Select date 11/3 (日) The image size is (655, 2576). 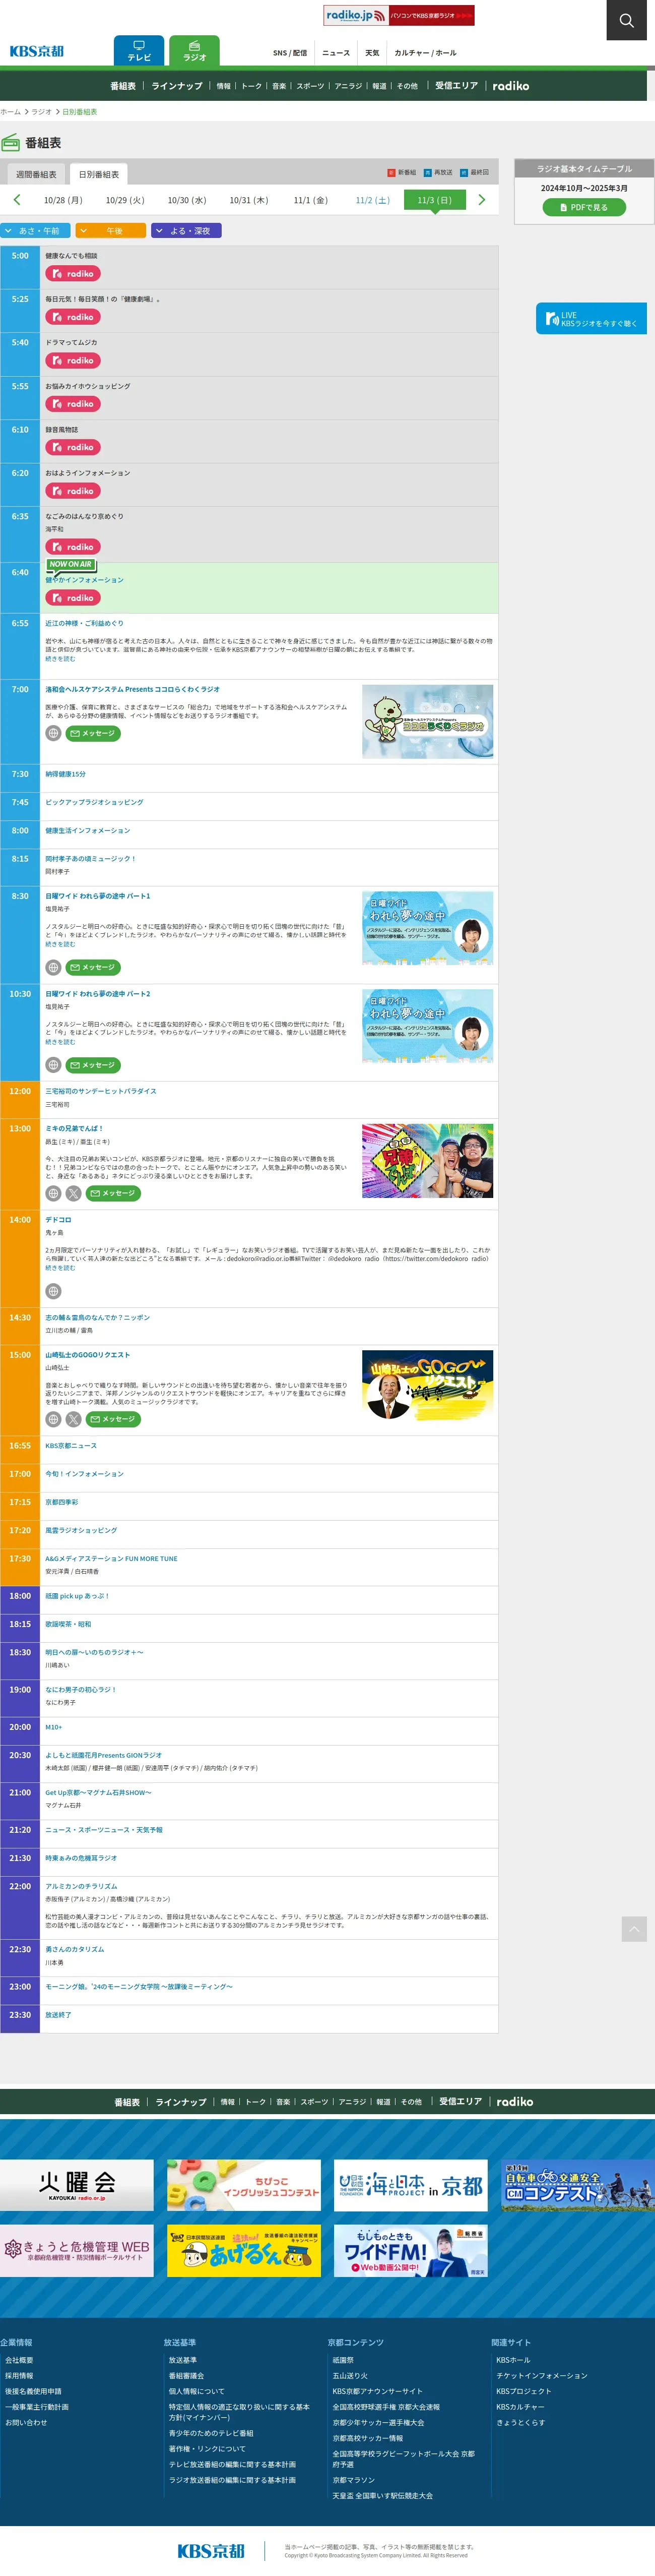[x=434, y=200]
